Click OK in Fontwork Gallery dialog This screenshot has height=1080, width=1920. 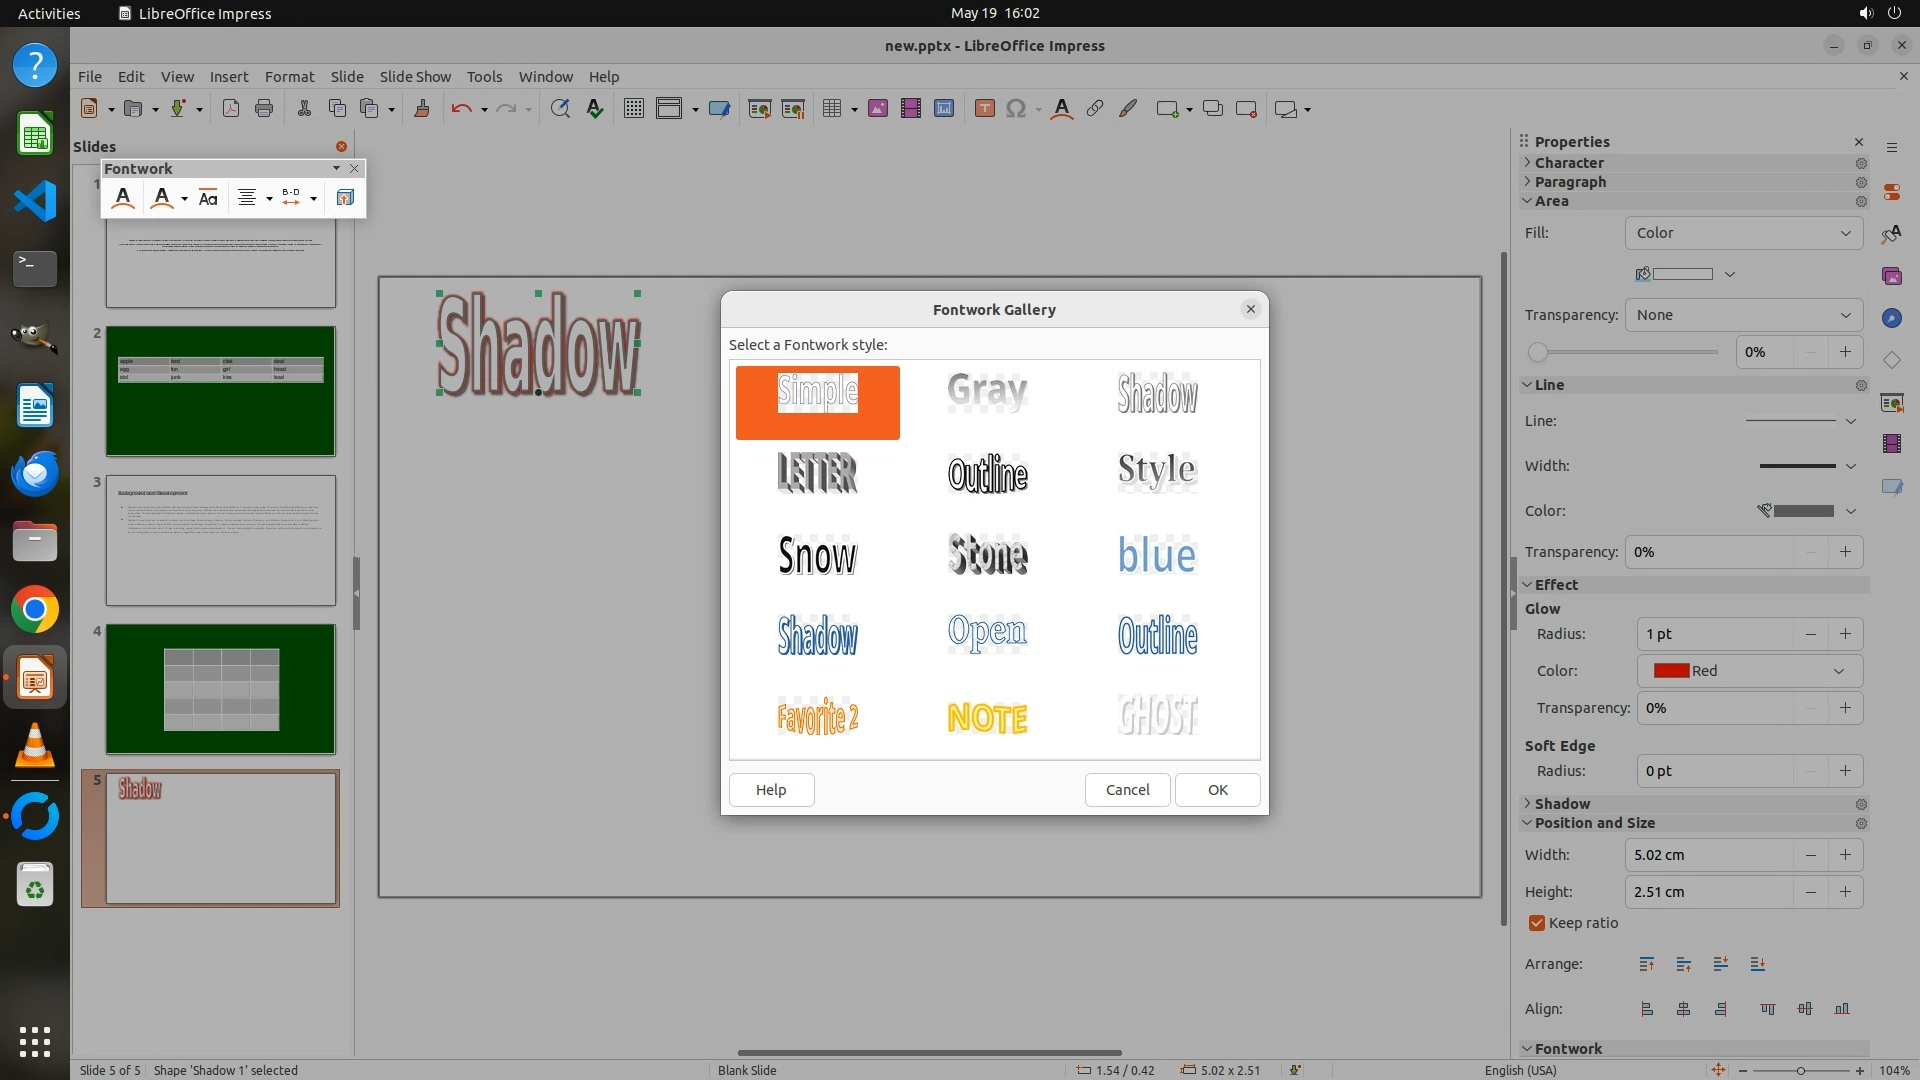(x=1217, y=790)
